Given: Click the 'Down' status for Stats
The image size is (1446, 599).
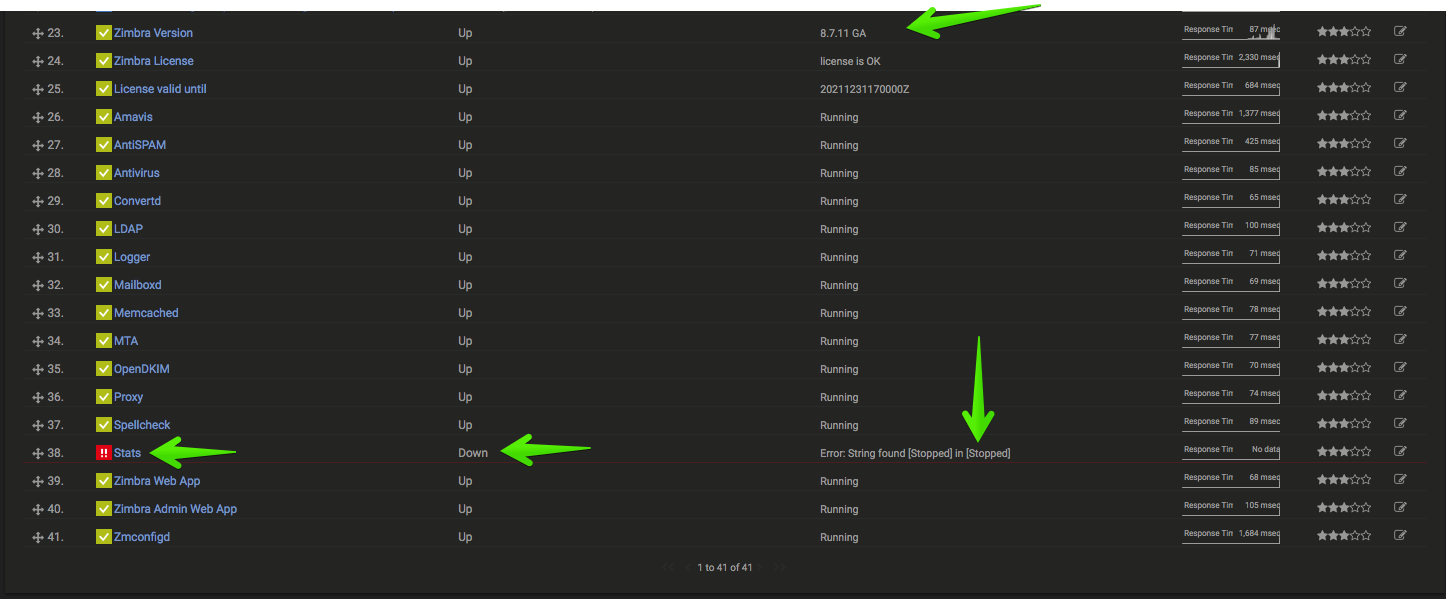Looking at the screenshot, I should click(473, 453).
